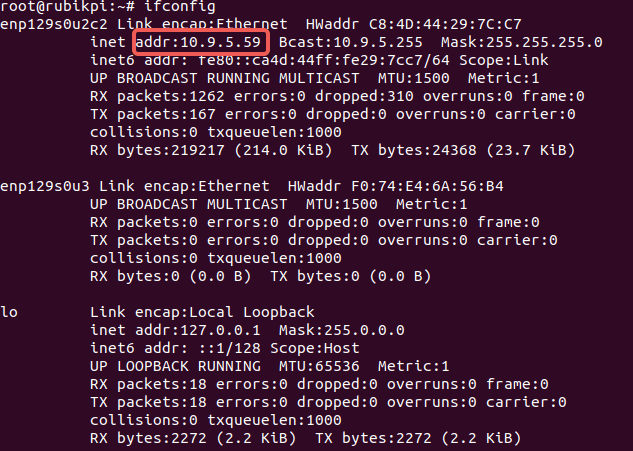Click the enp129s0u2c2 interface name
This screenshot has width=633, height=451.
[54, 25]
